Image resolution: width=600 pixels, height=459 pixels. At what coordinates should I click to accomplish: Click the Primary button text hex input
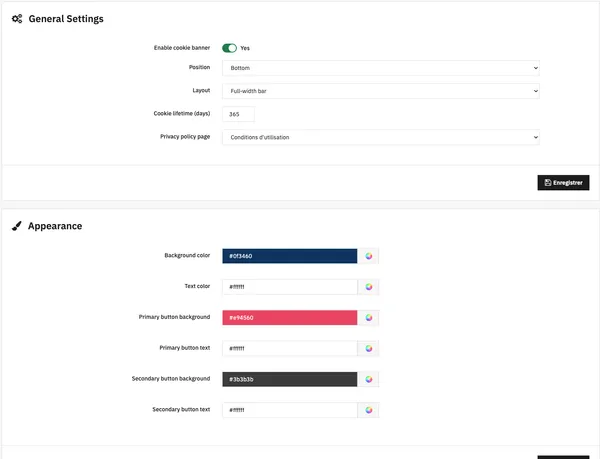tap(290, 348)
